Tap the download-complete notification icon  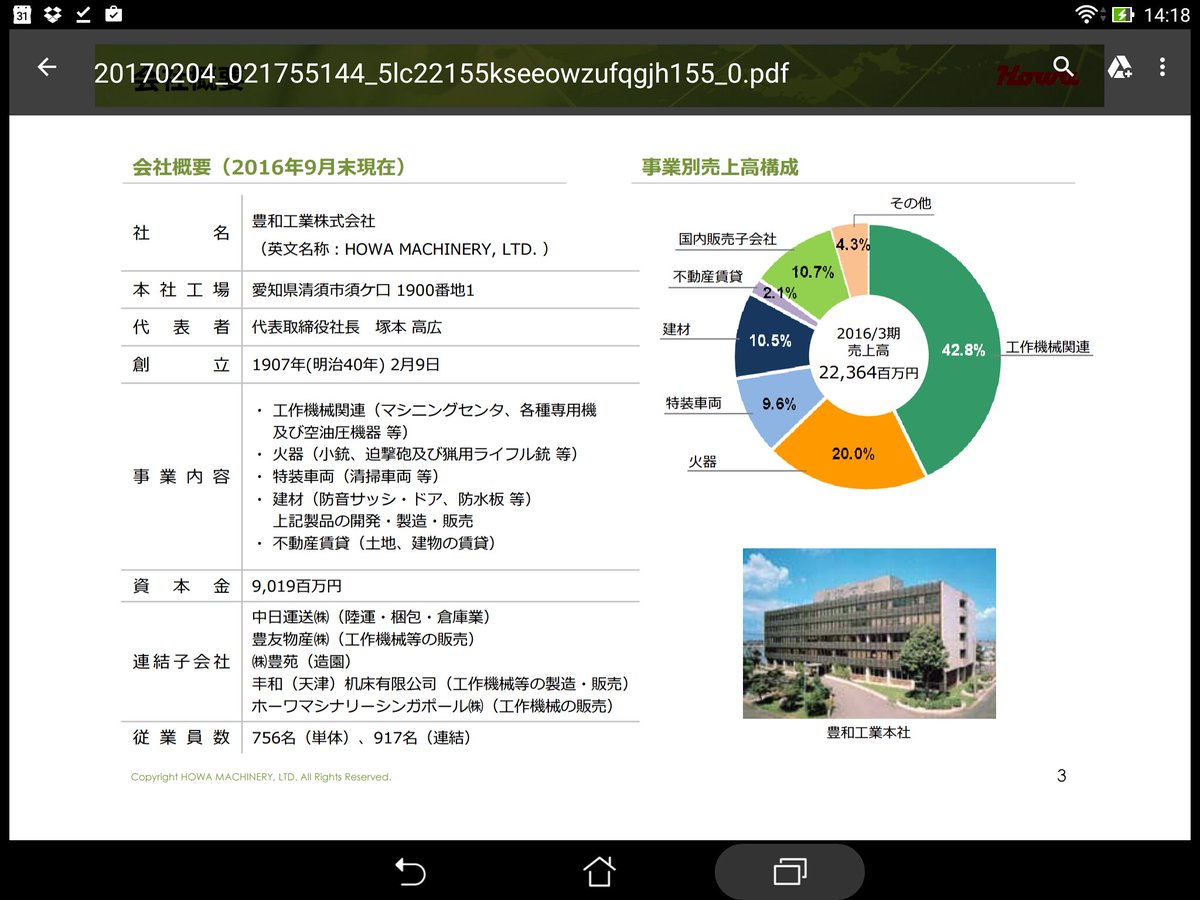pos(83,14)
